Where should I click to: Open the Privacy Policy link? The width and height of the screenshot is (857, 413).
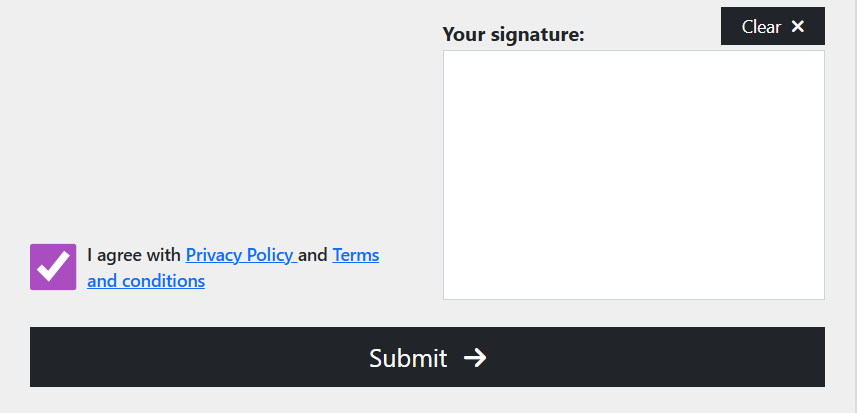(x=240, y=255)
